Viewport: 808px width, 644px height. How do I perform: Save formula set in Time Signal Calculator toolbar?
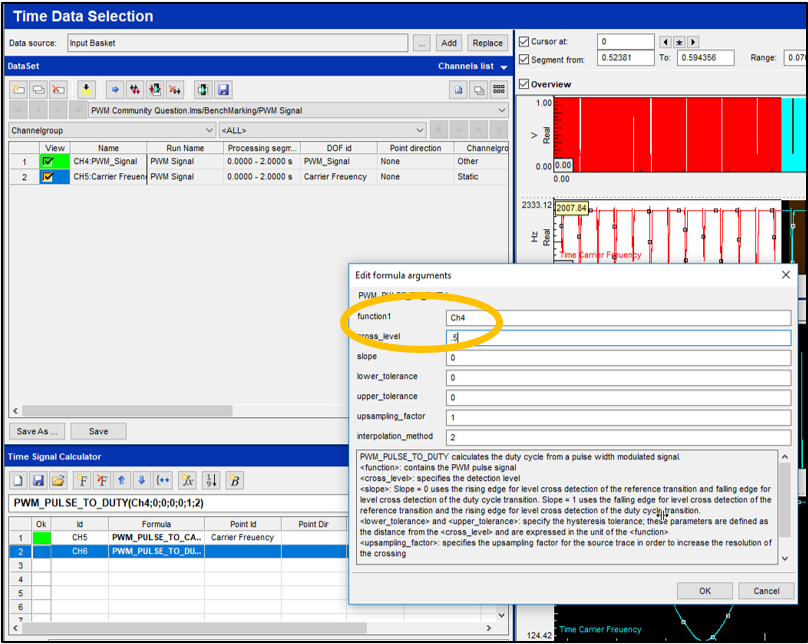tap(38, 481)
